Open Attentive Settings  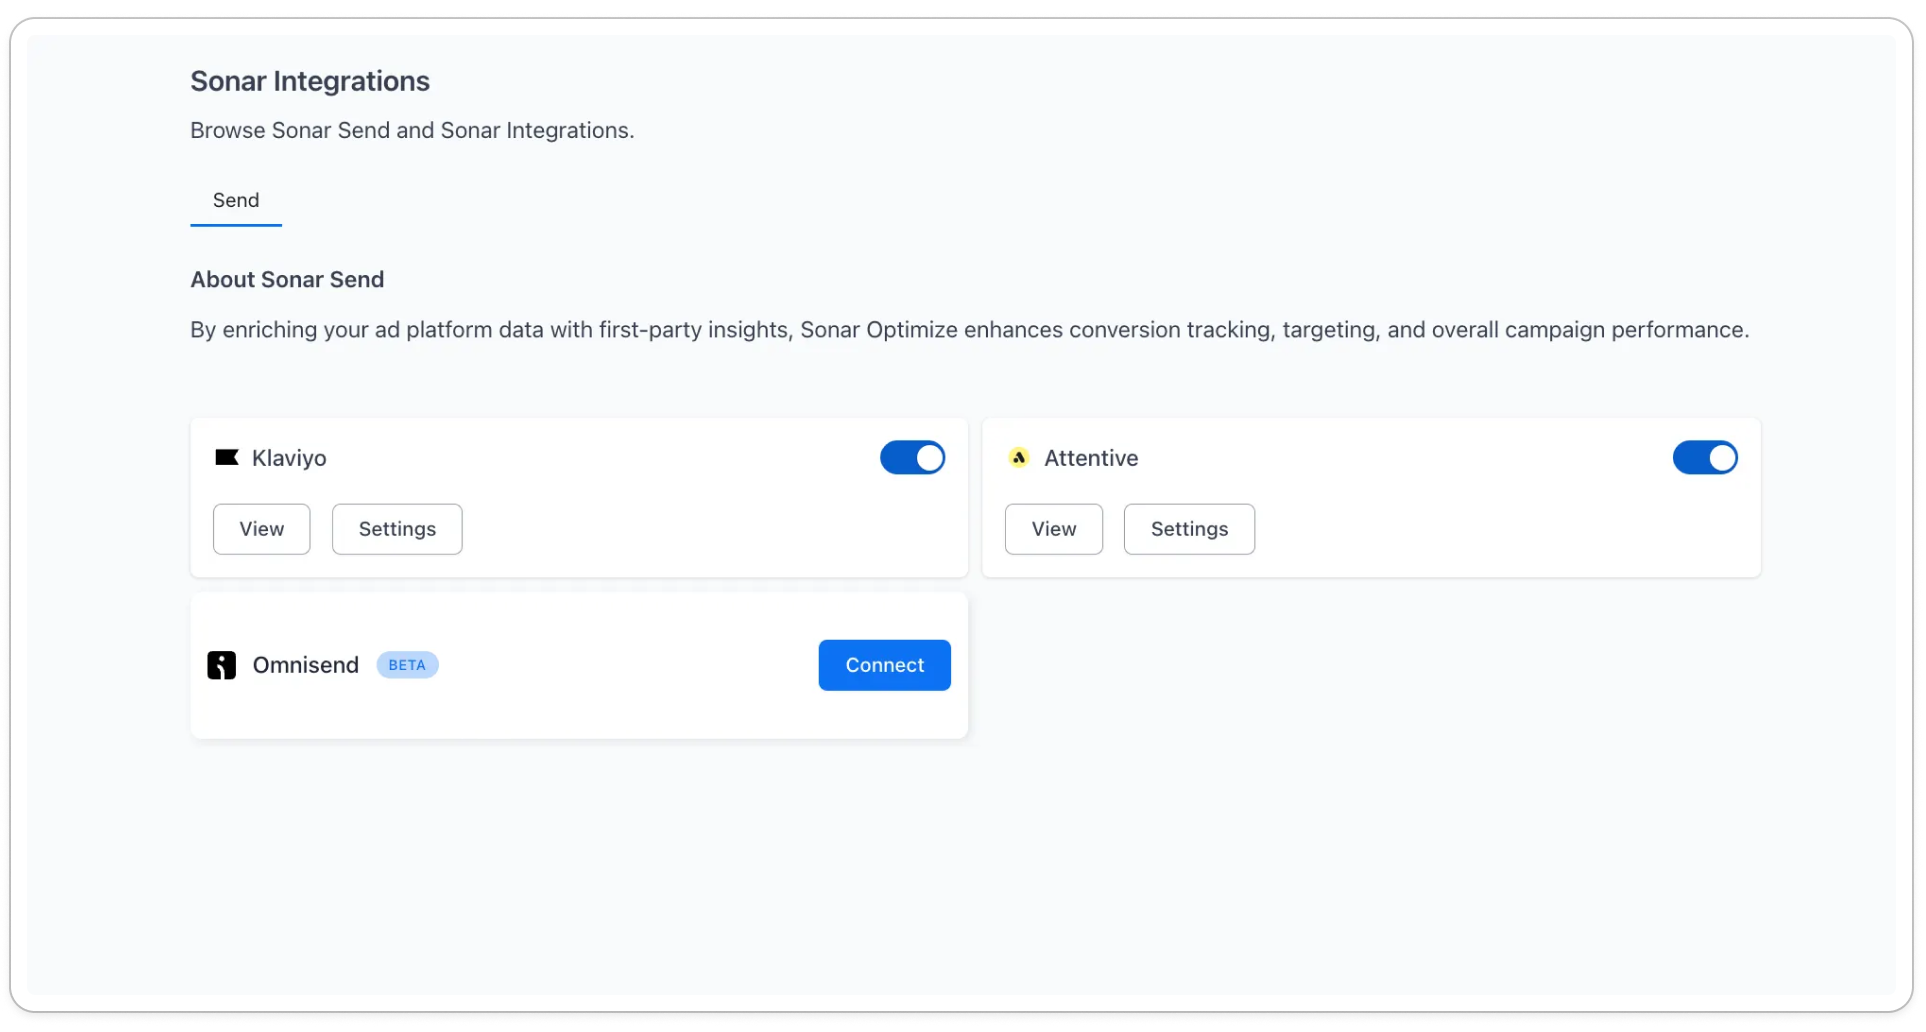(x=1189, y=529)
